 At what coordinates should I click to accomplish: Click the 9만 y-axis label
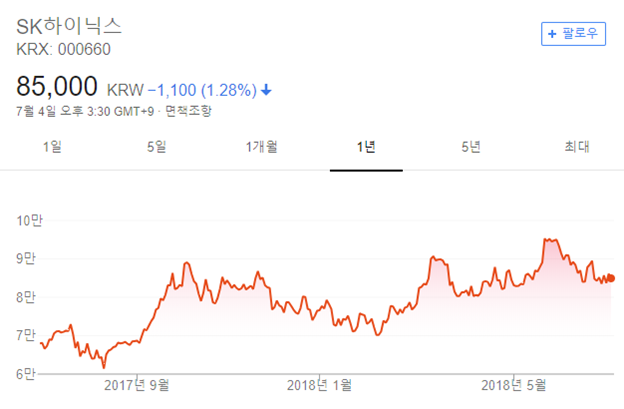pyautogui.click(x=26, y=259)
